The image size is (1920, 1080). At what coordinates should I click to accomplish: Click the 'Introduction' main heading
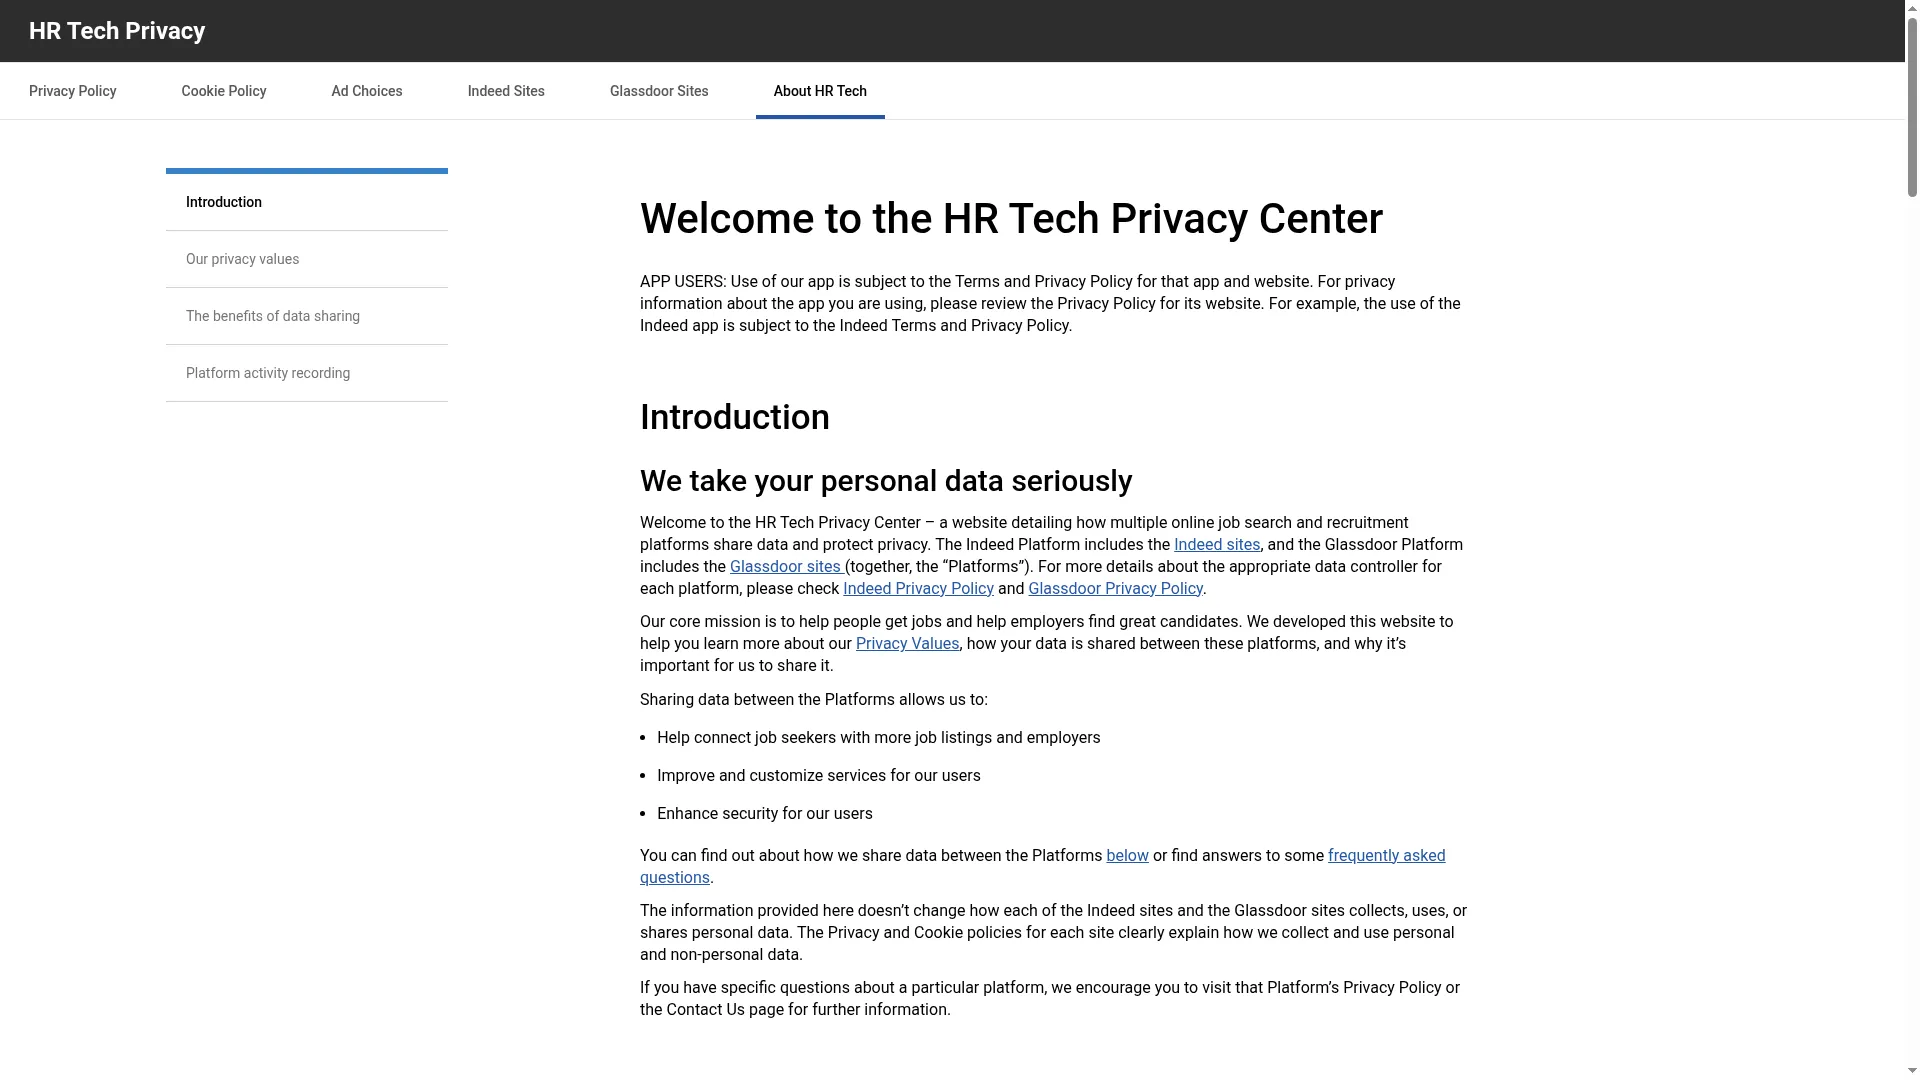735,418
